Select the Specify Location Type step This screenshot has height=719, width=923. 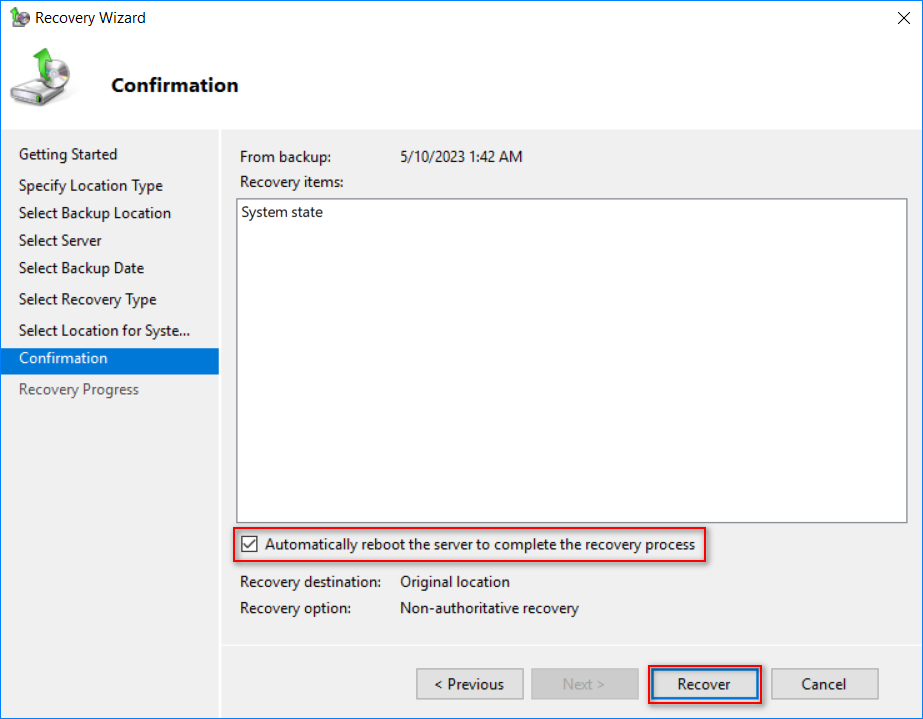91,185
